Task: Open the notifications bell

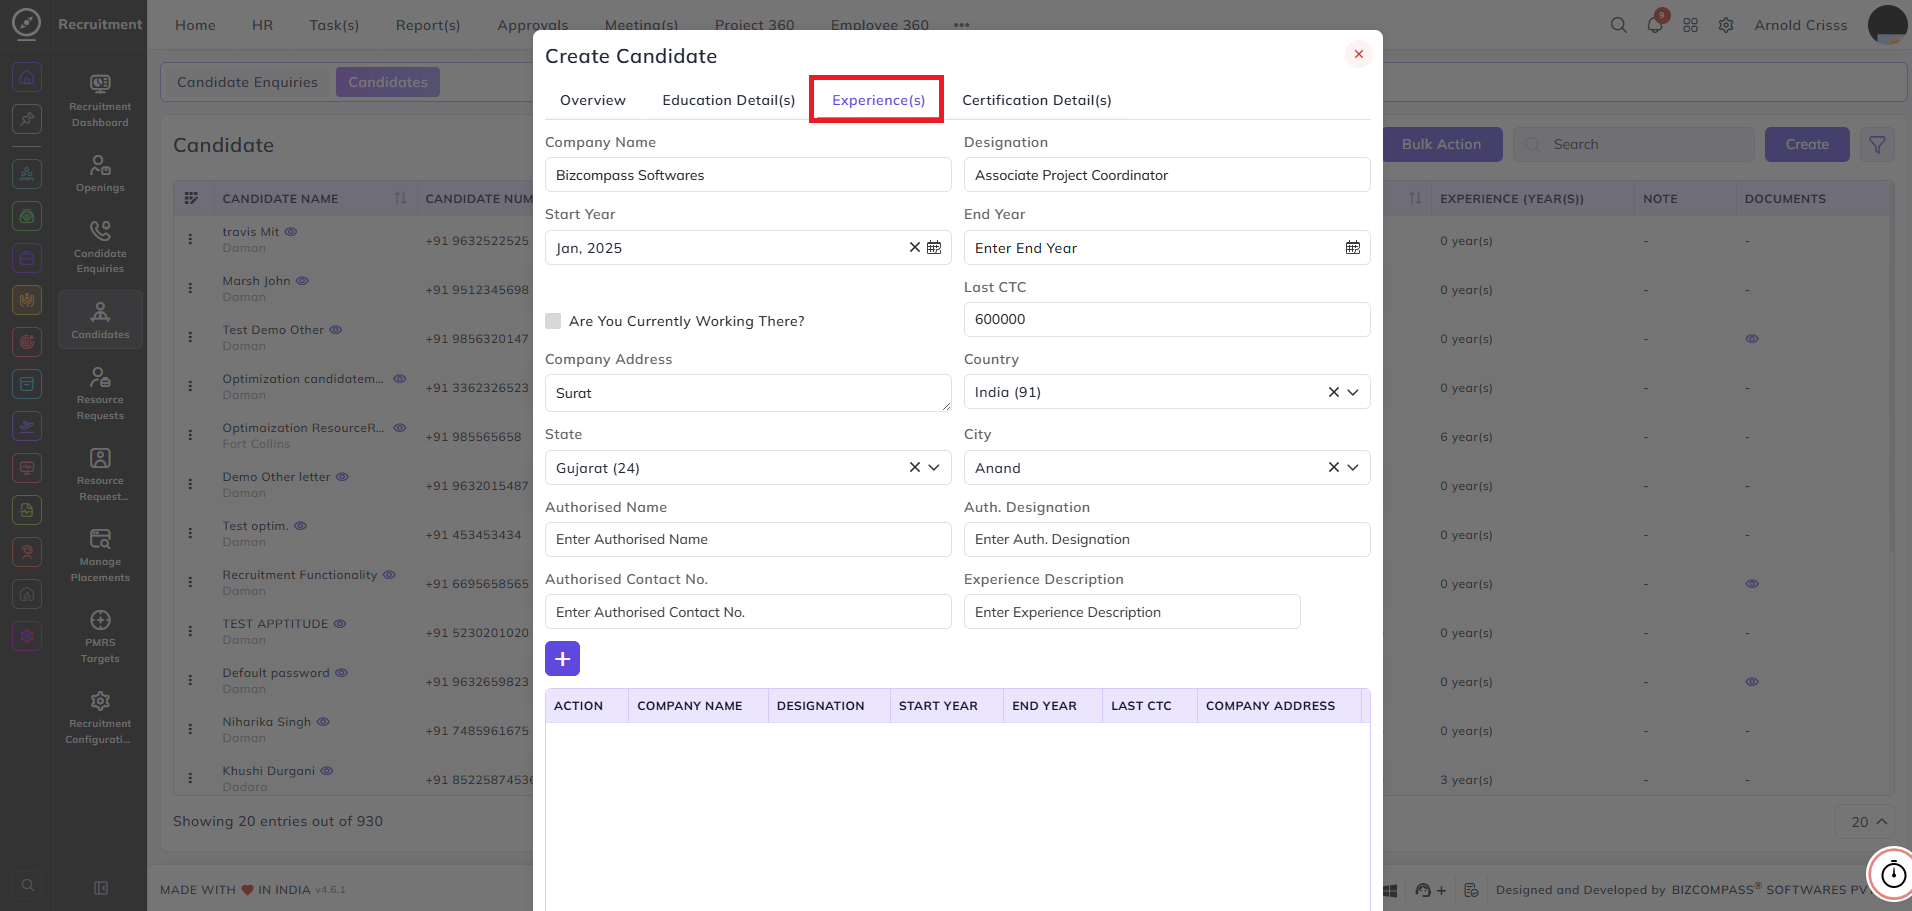Action: tap(1655, 25)
